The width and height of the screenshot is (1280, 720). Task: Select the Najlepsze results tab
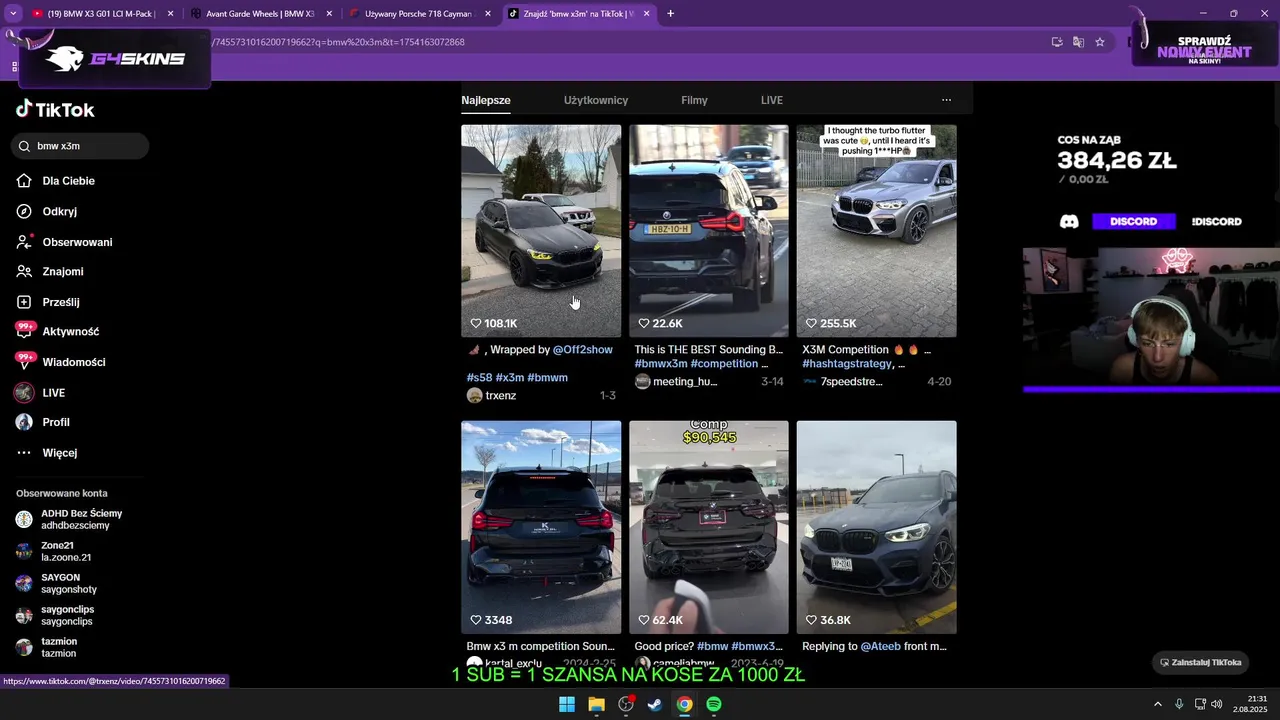(486, 100)
